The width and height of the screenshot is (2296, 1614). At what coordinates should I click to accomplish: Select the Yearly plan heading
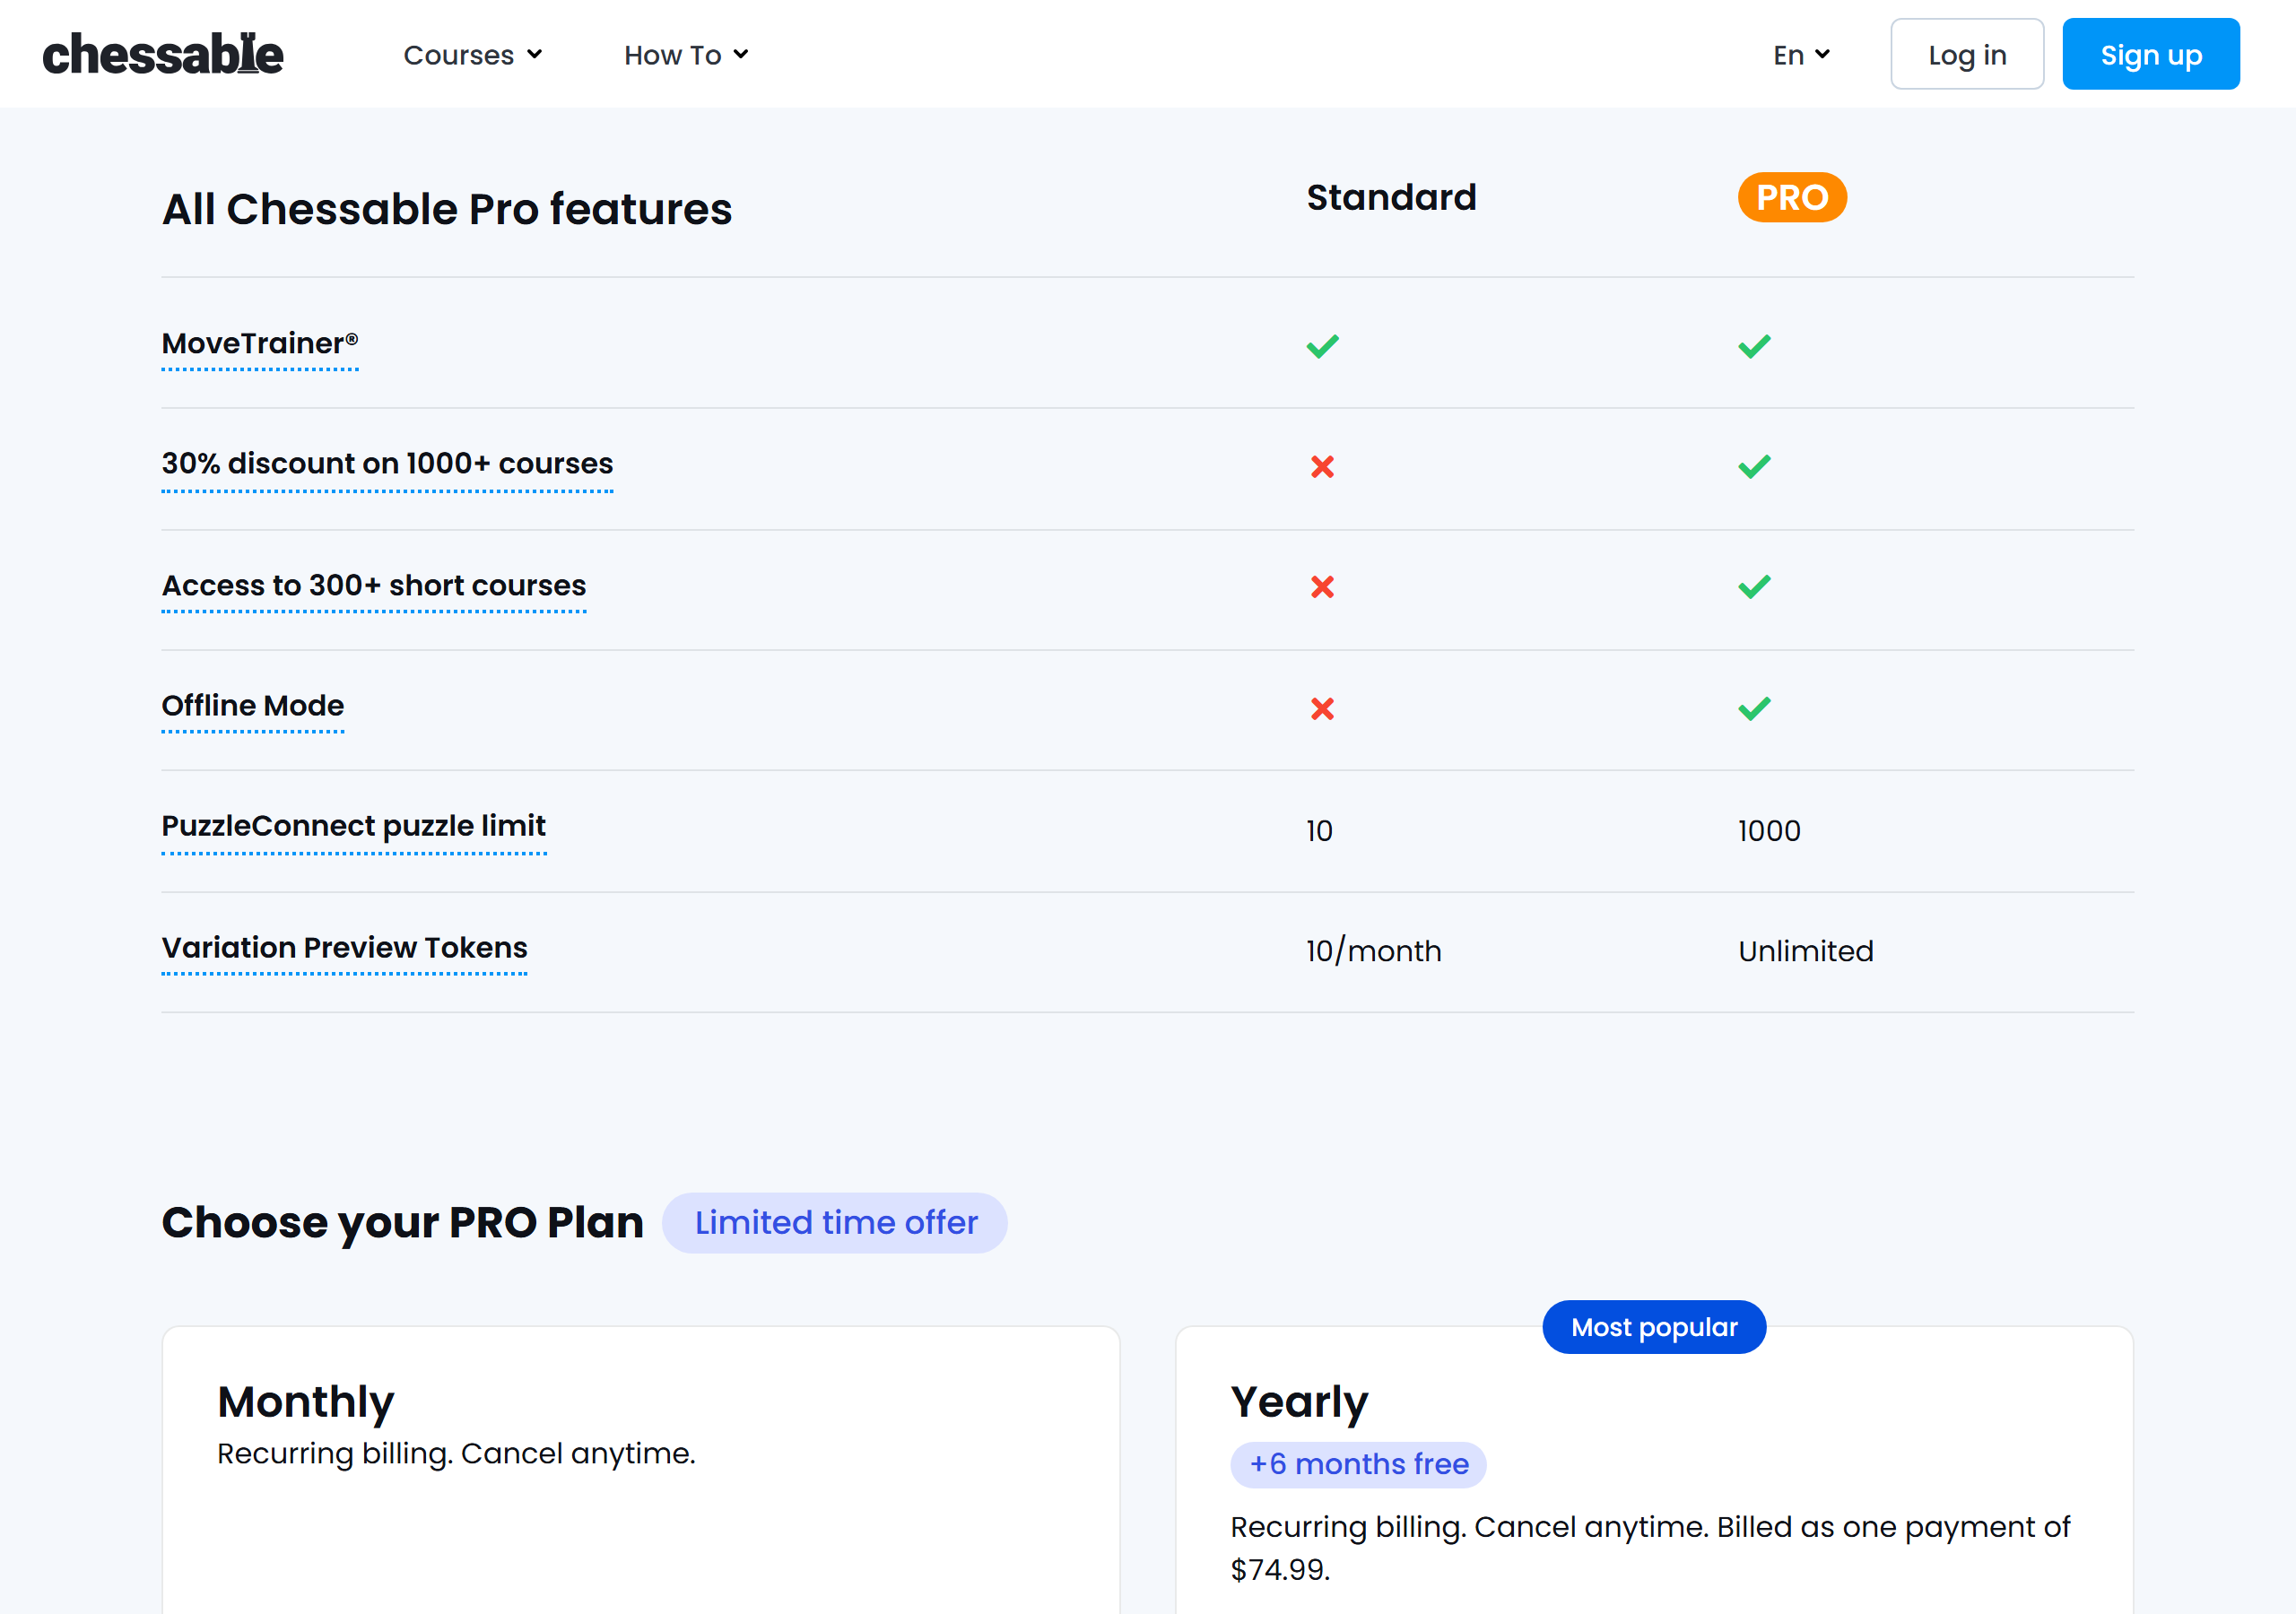(1298, 1403)
